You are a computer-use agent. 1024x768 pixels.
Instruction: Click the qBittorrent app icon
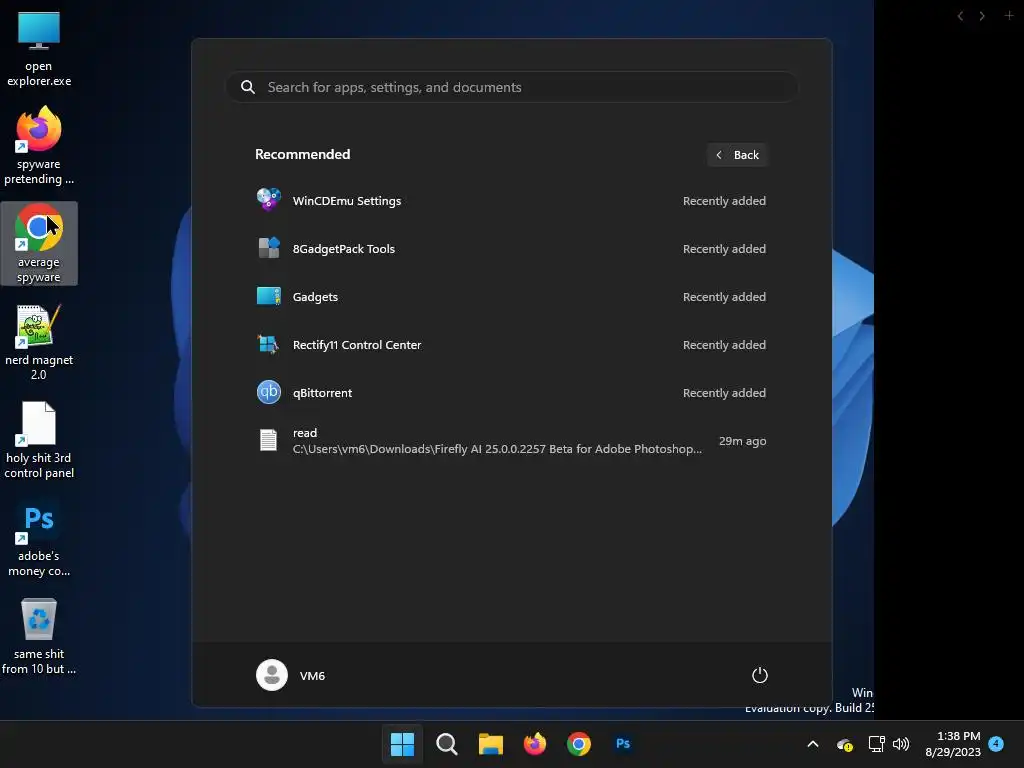point(268,392)
